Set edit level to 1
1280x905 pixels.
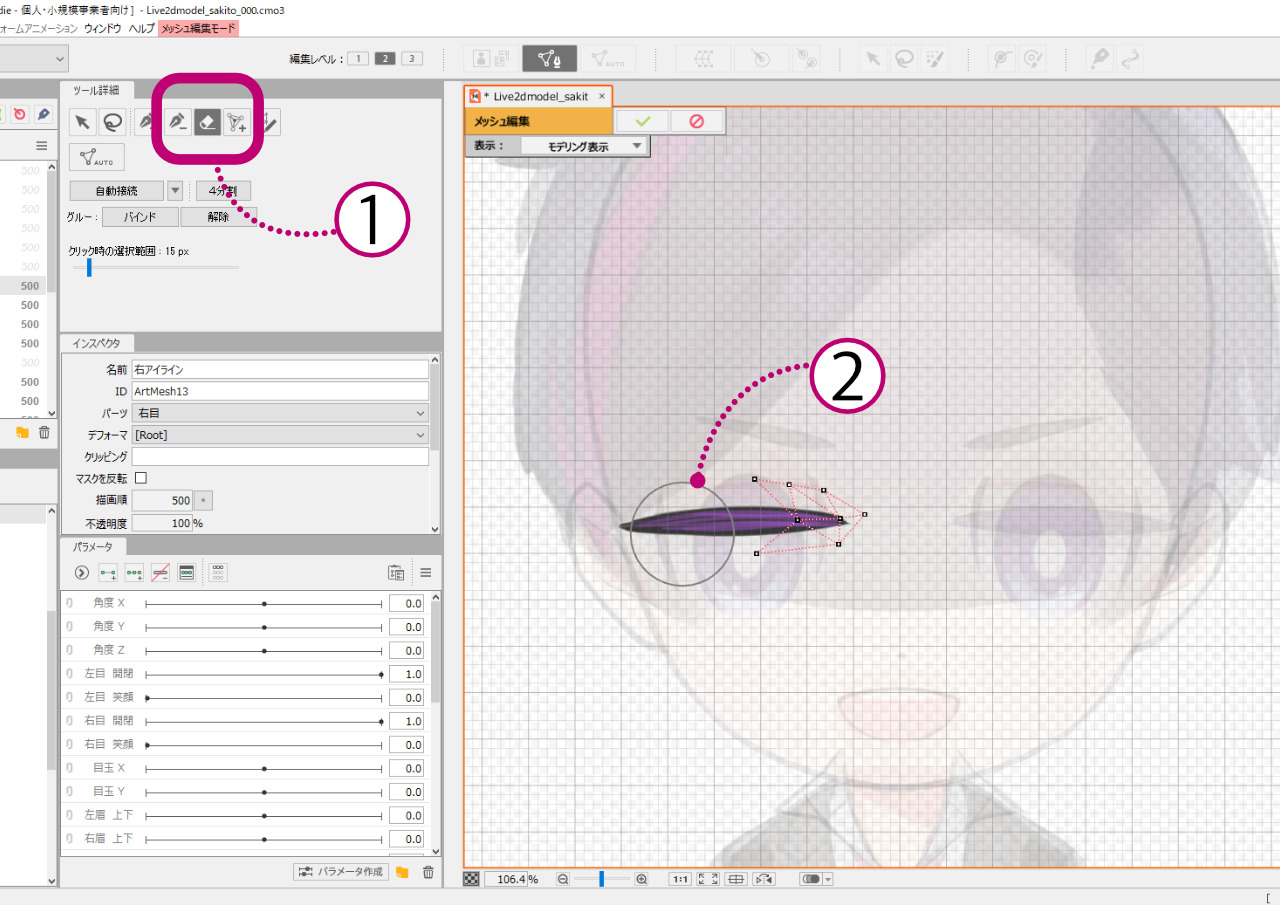point(359,58)
